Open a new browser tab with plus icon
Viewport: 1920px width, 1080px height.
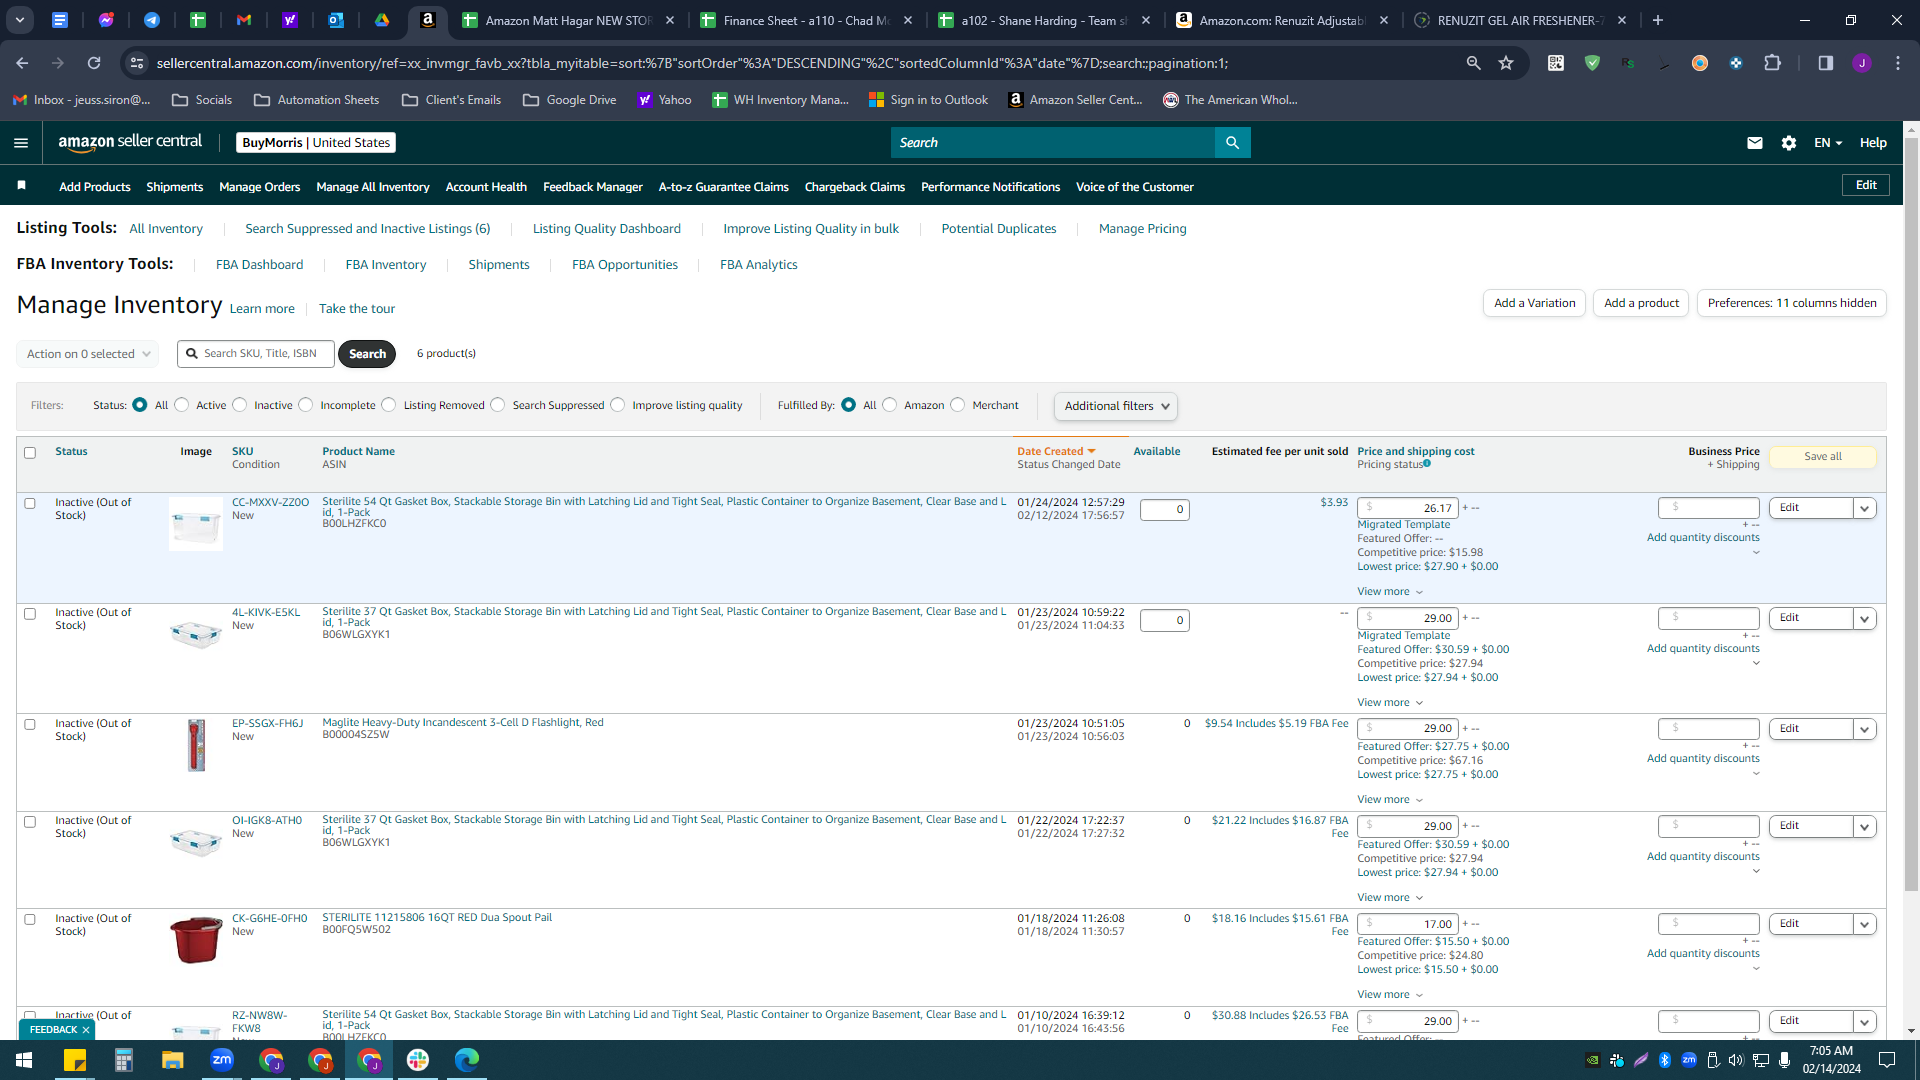(1658, 20)
